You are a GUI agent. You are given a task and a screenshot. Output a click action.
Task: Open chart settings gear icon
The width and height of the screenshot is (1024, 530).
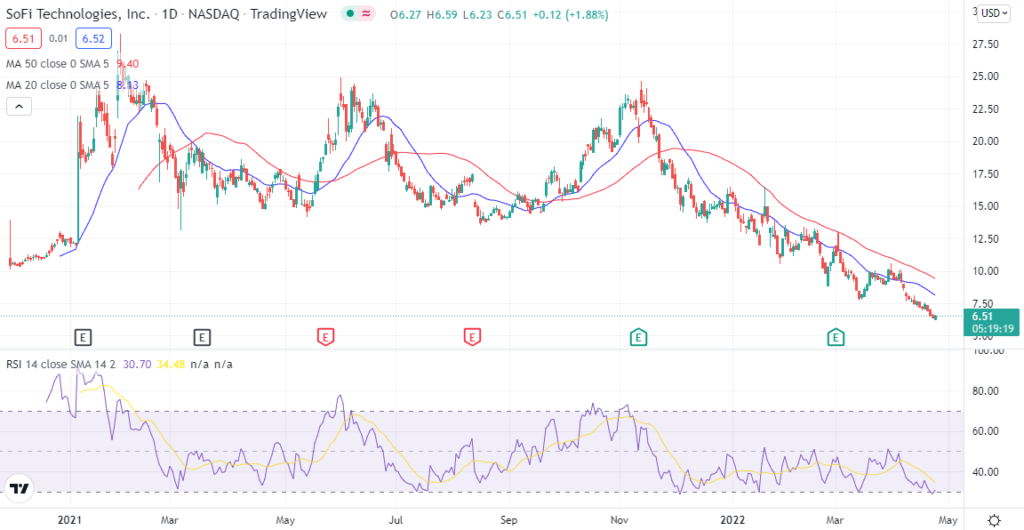click(x=992, y=521)
